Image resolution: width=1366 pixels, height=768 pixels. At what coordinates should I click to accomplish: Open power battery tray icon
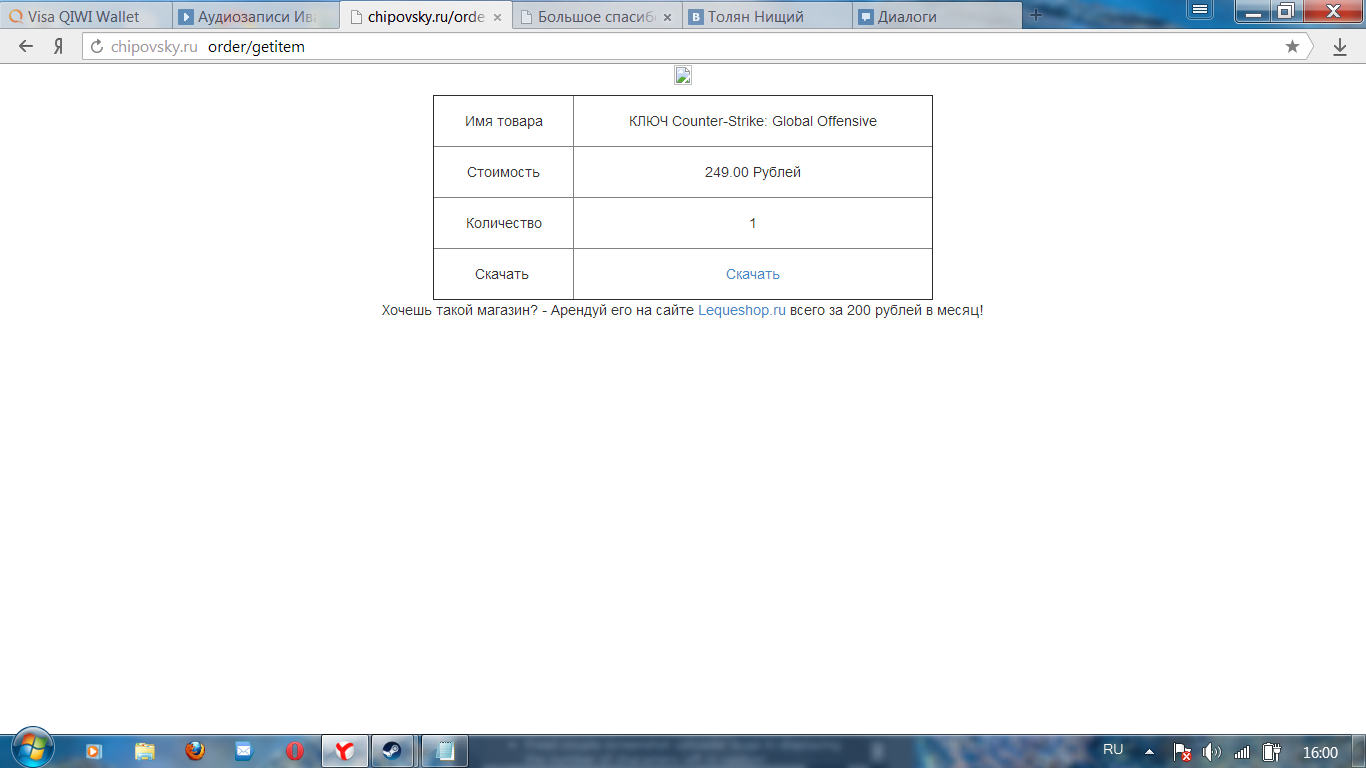tap(1272, 752)
